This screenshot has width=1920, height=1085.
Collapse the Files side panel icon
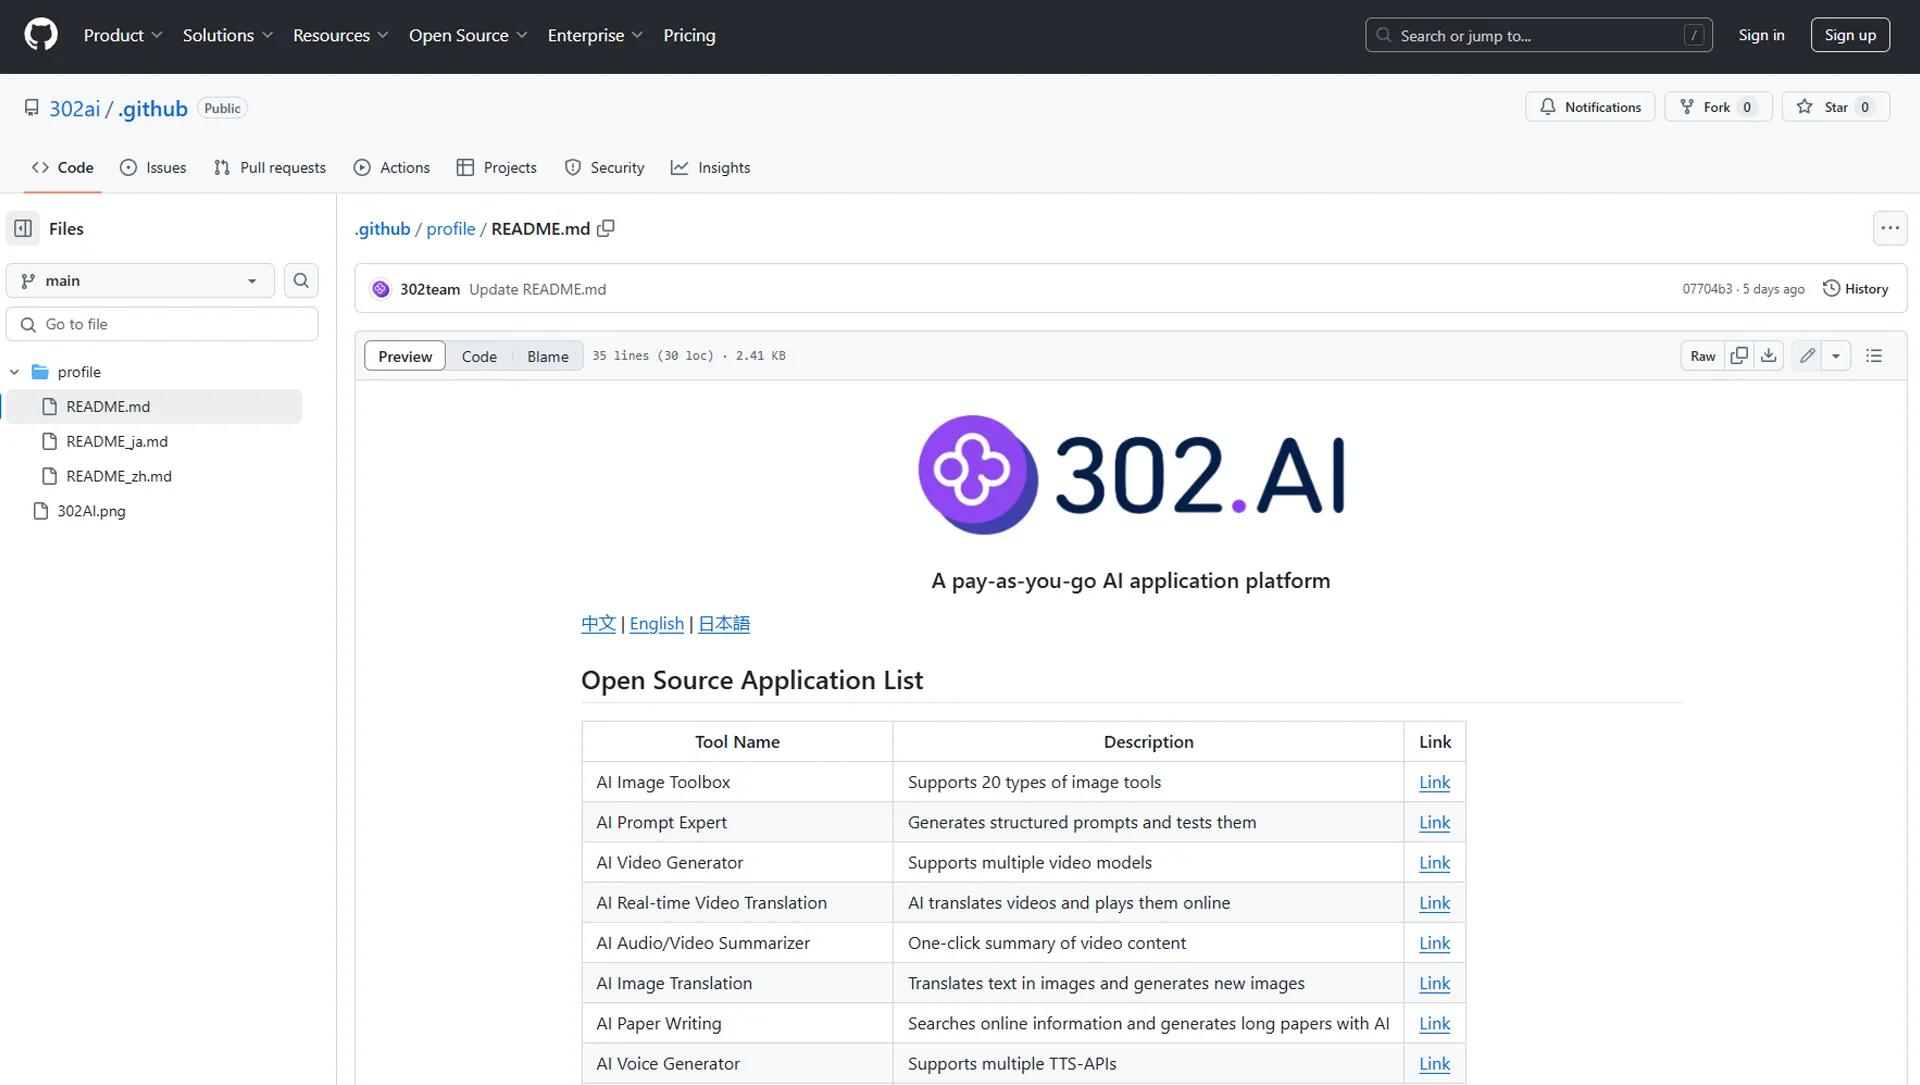coord(23,228)
